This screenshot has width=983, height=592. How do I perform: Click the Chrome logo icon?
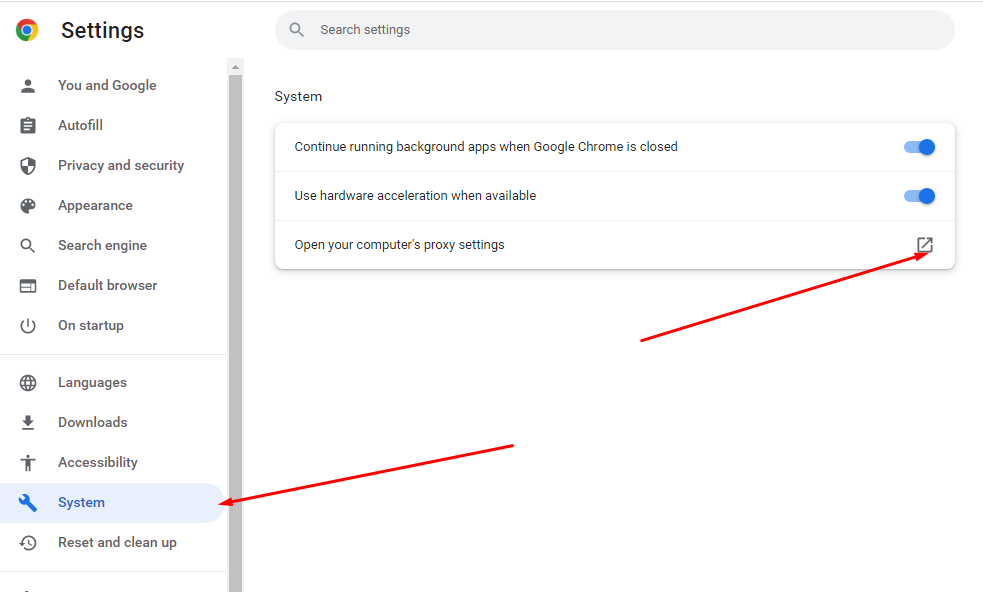coord(27,30)
